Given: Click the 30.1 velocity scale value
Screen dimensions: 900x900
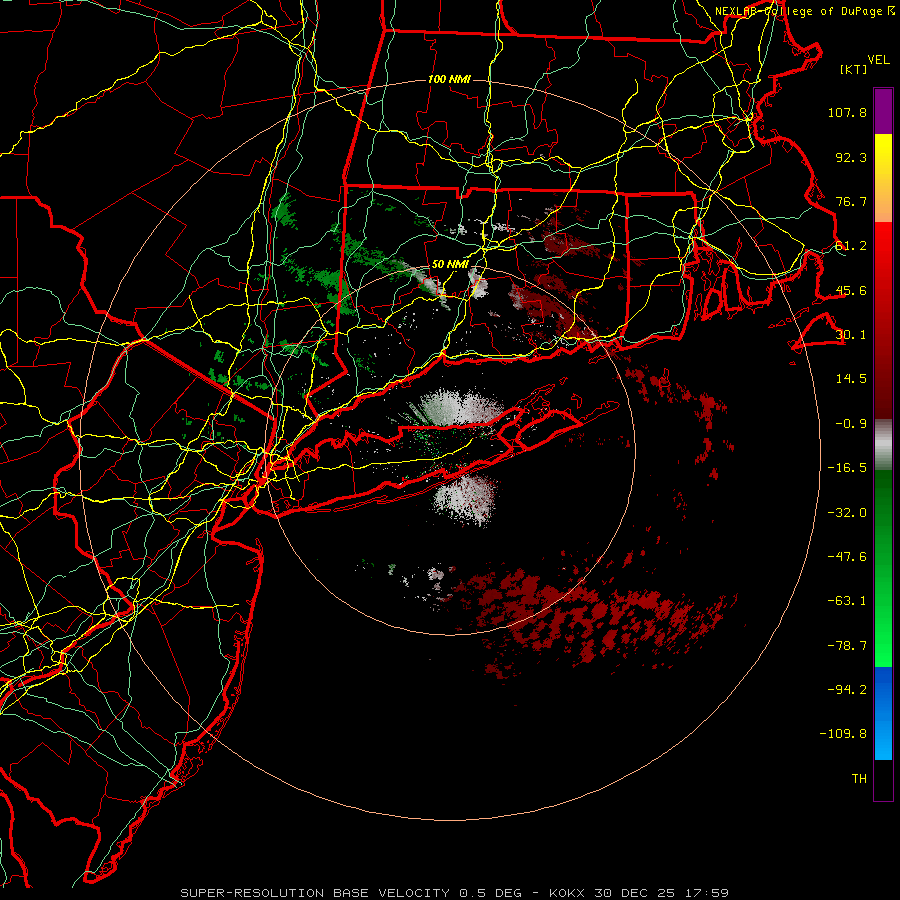Looking at the screenshot, I should tap(851, 335).
